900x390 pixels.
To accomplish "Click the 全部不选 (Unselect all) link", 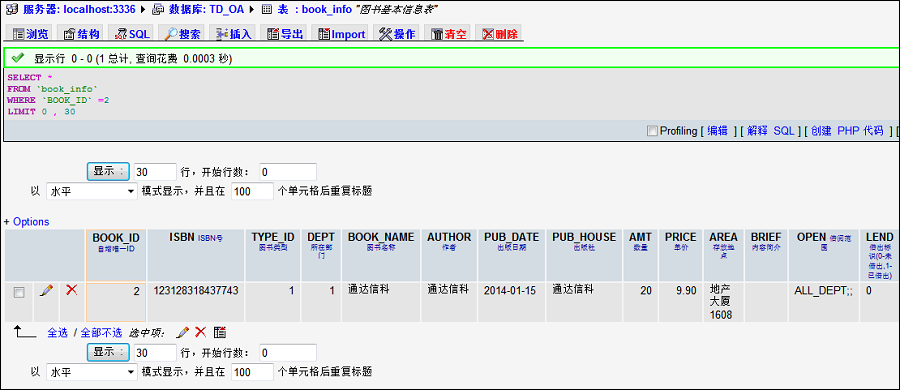I will [x=101, y=333].
